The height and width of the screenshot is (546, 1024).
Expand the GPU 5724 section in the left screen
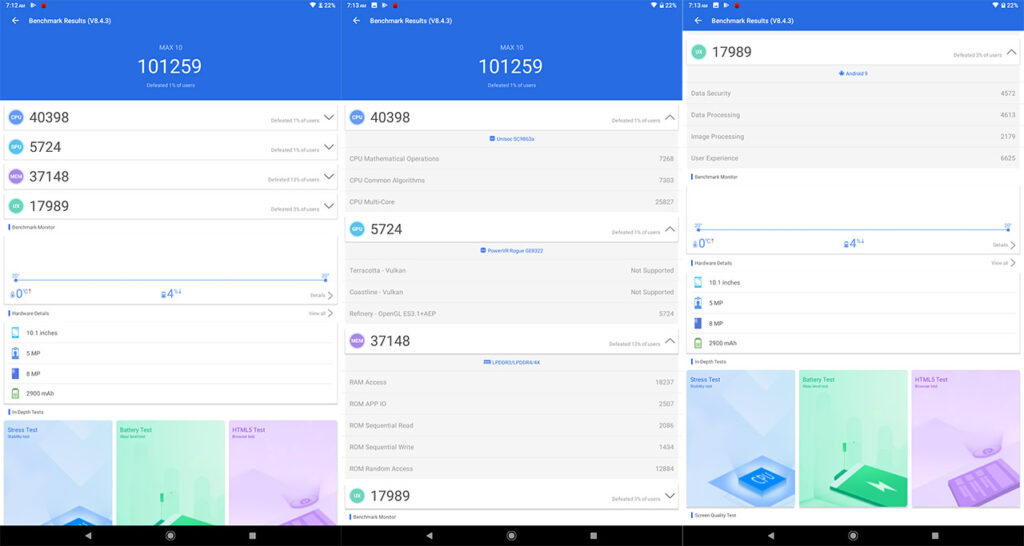tap(328, 147)
